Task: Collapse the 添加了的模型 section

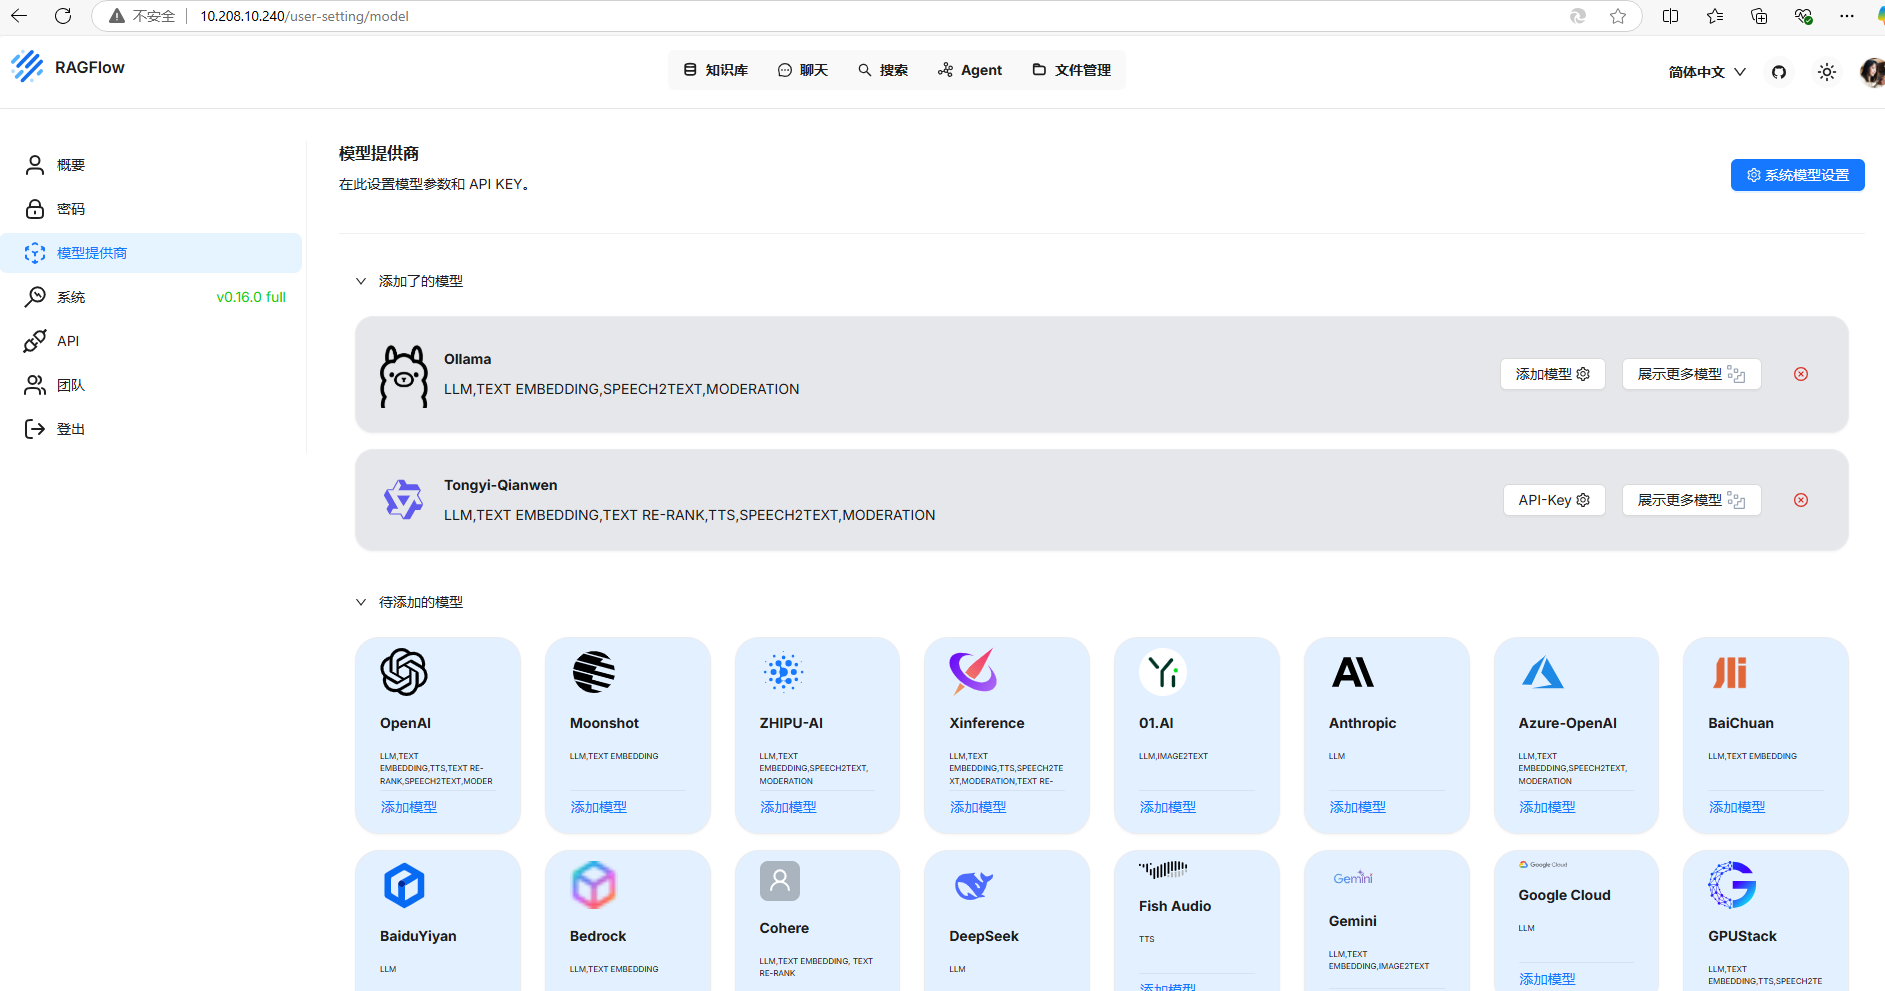Action: 361,281
